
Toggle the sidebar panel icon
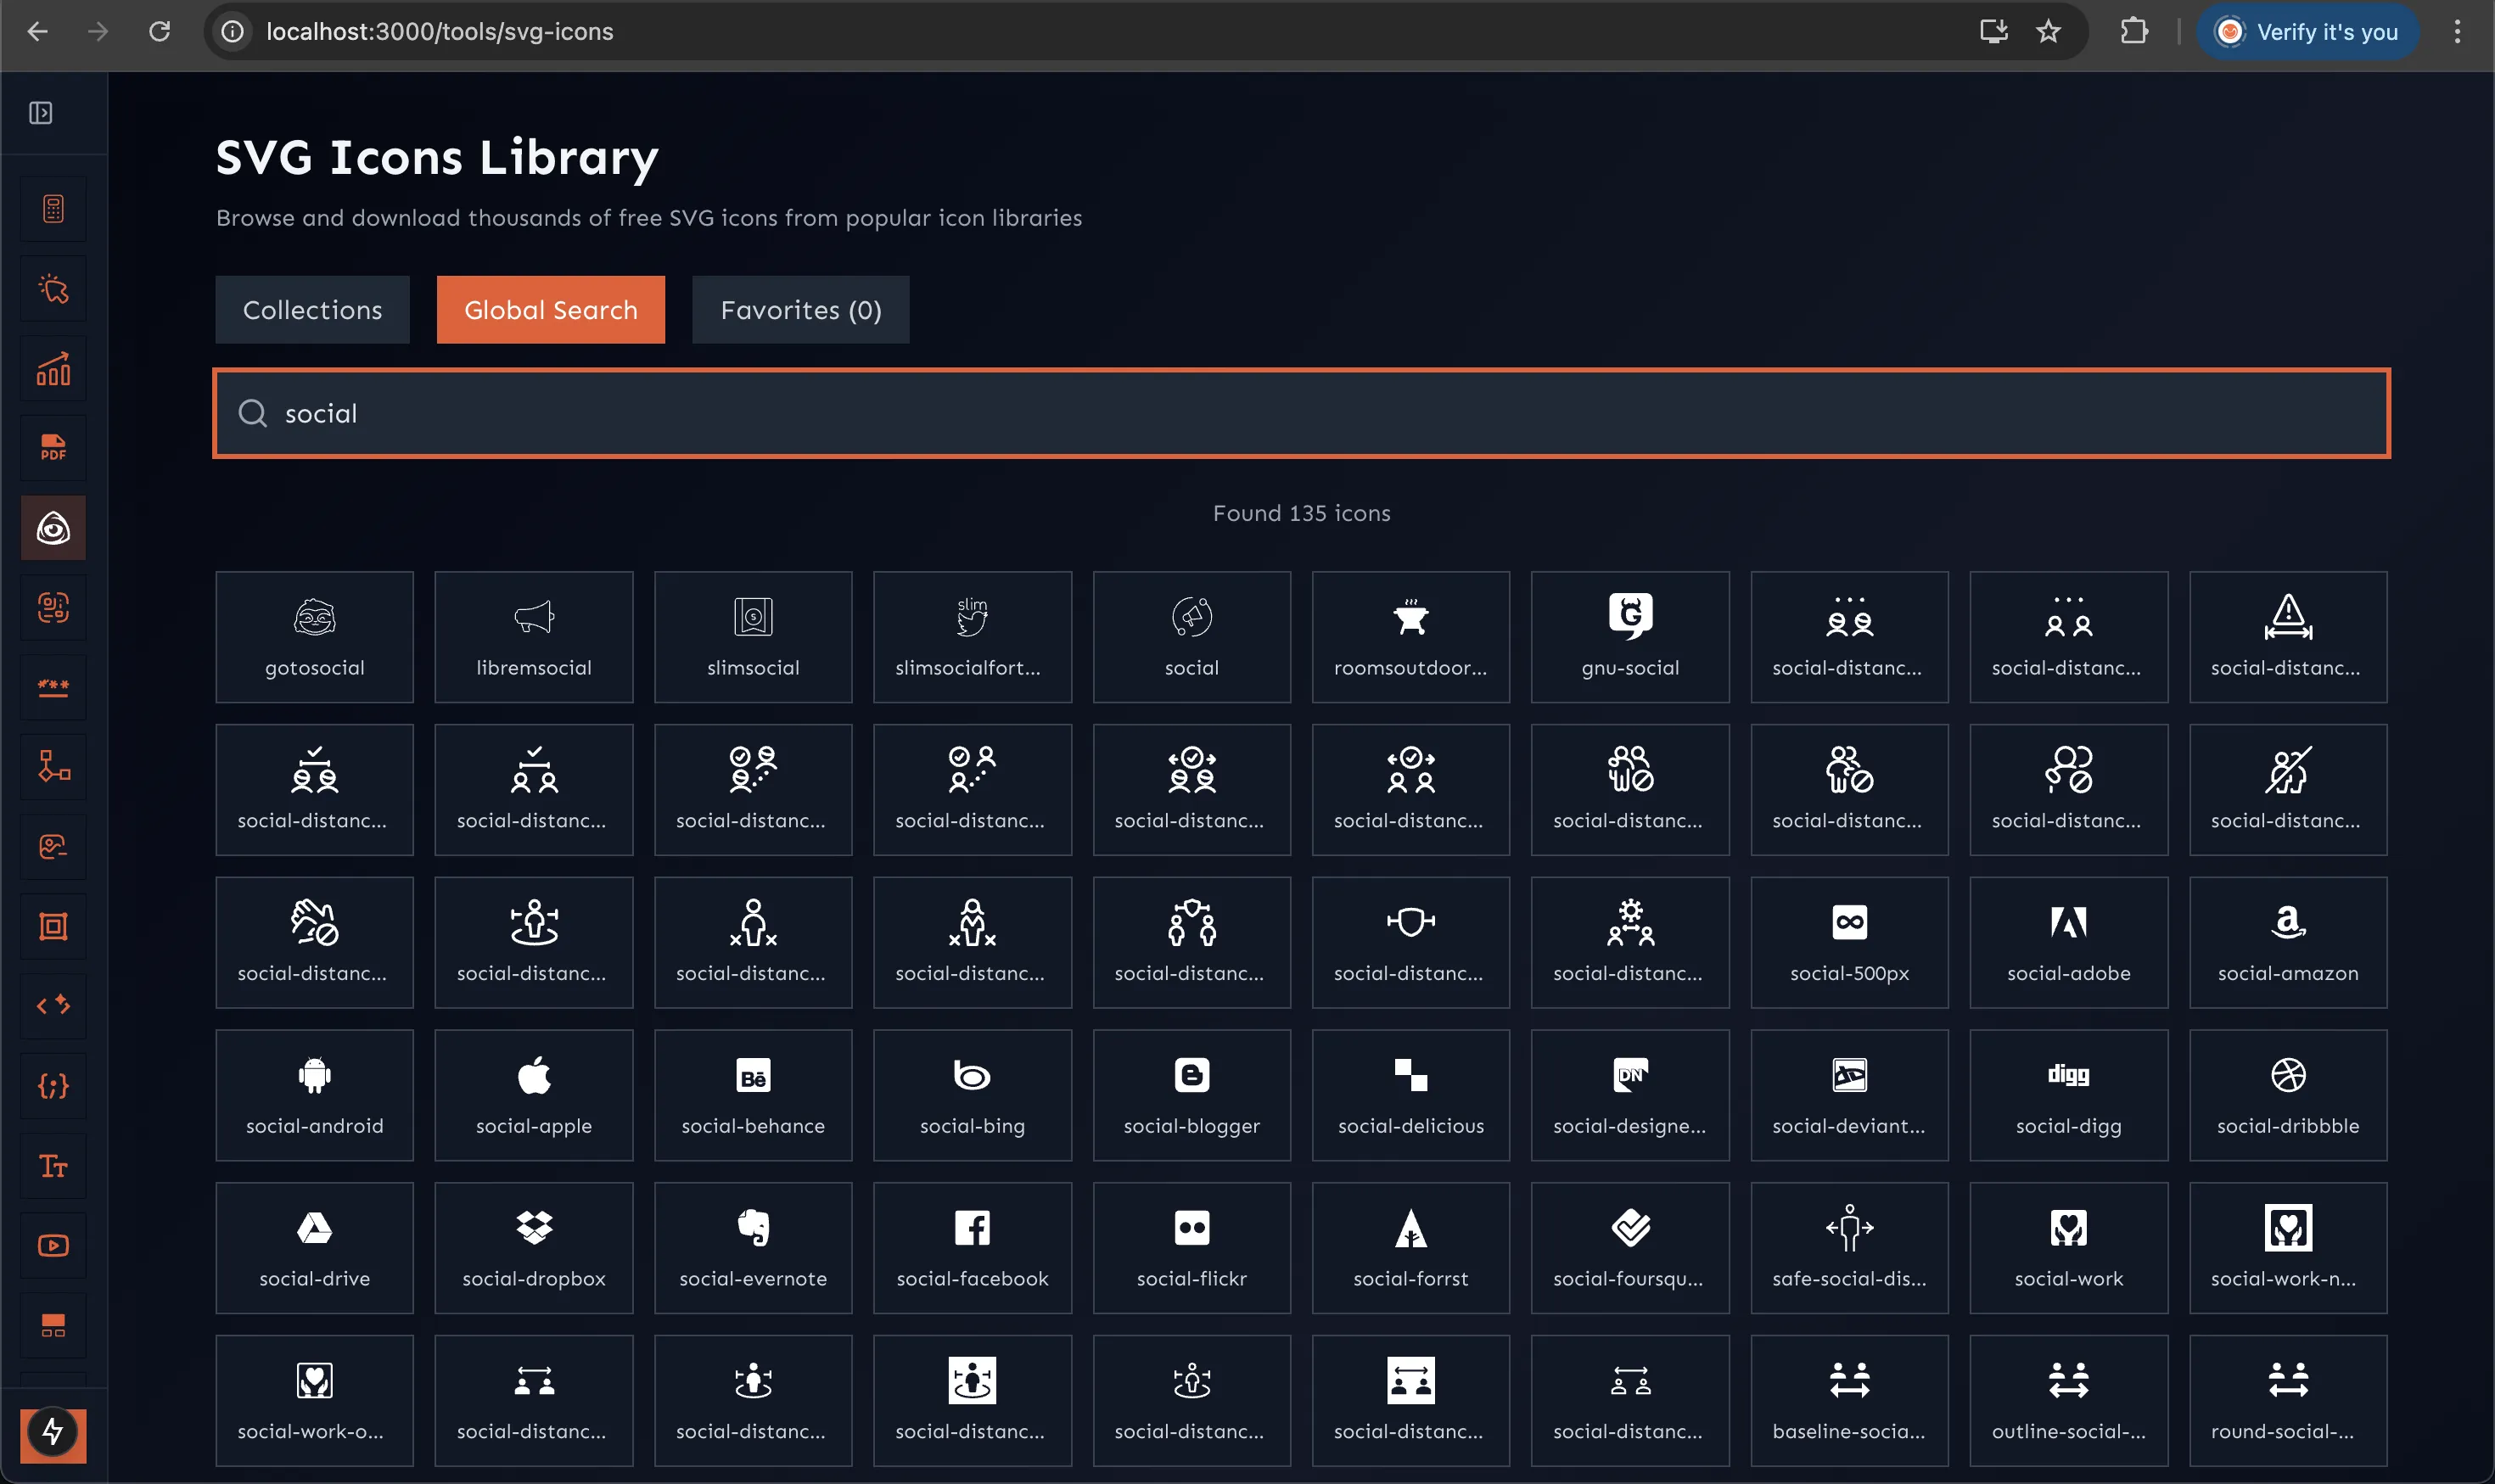pyautogui.click(x=41, y=113)
